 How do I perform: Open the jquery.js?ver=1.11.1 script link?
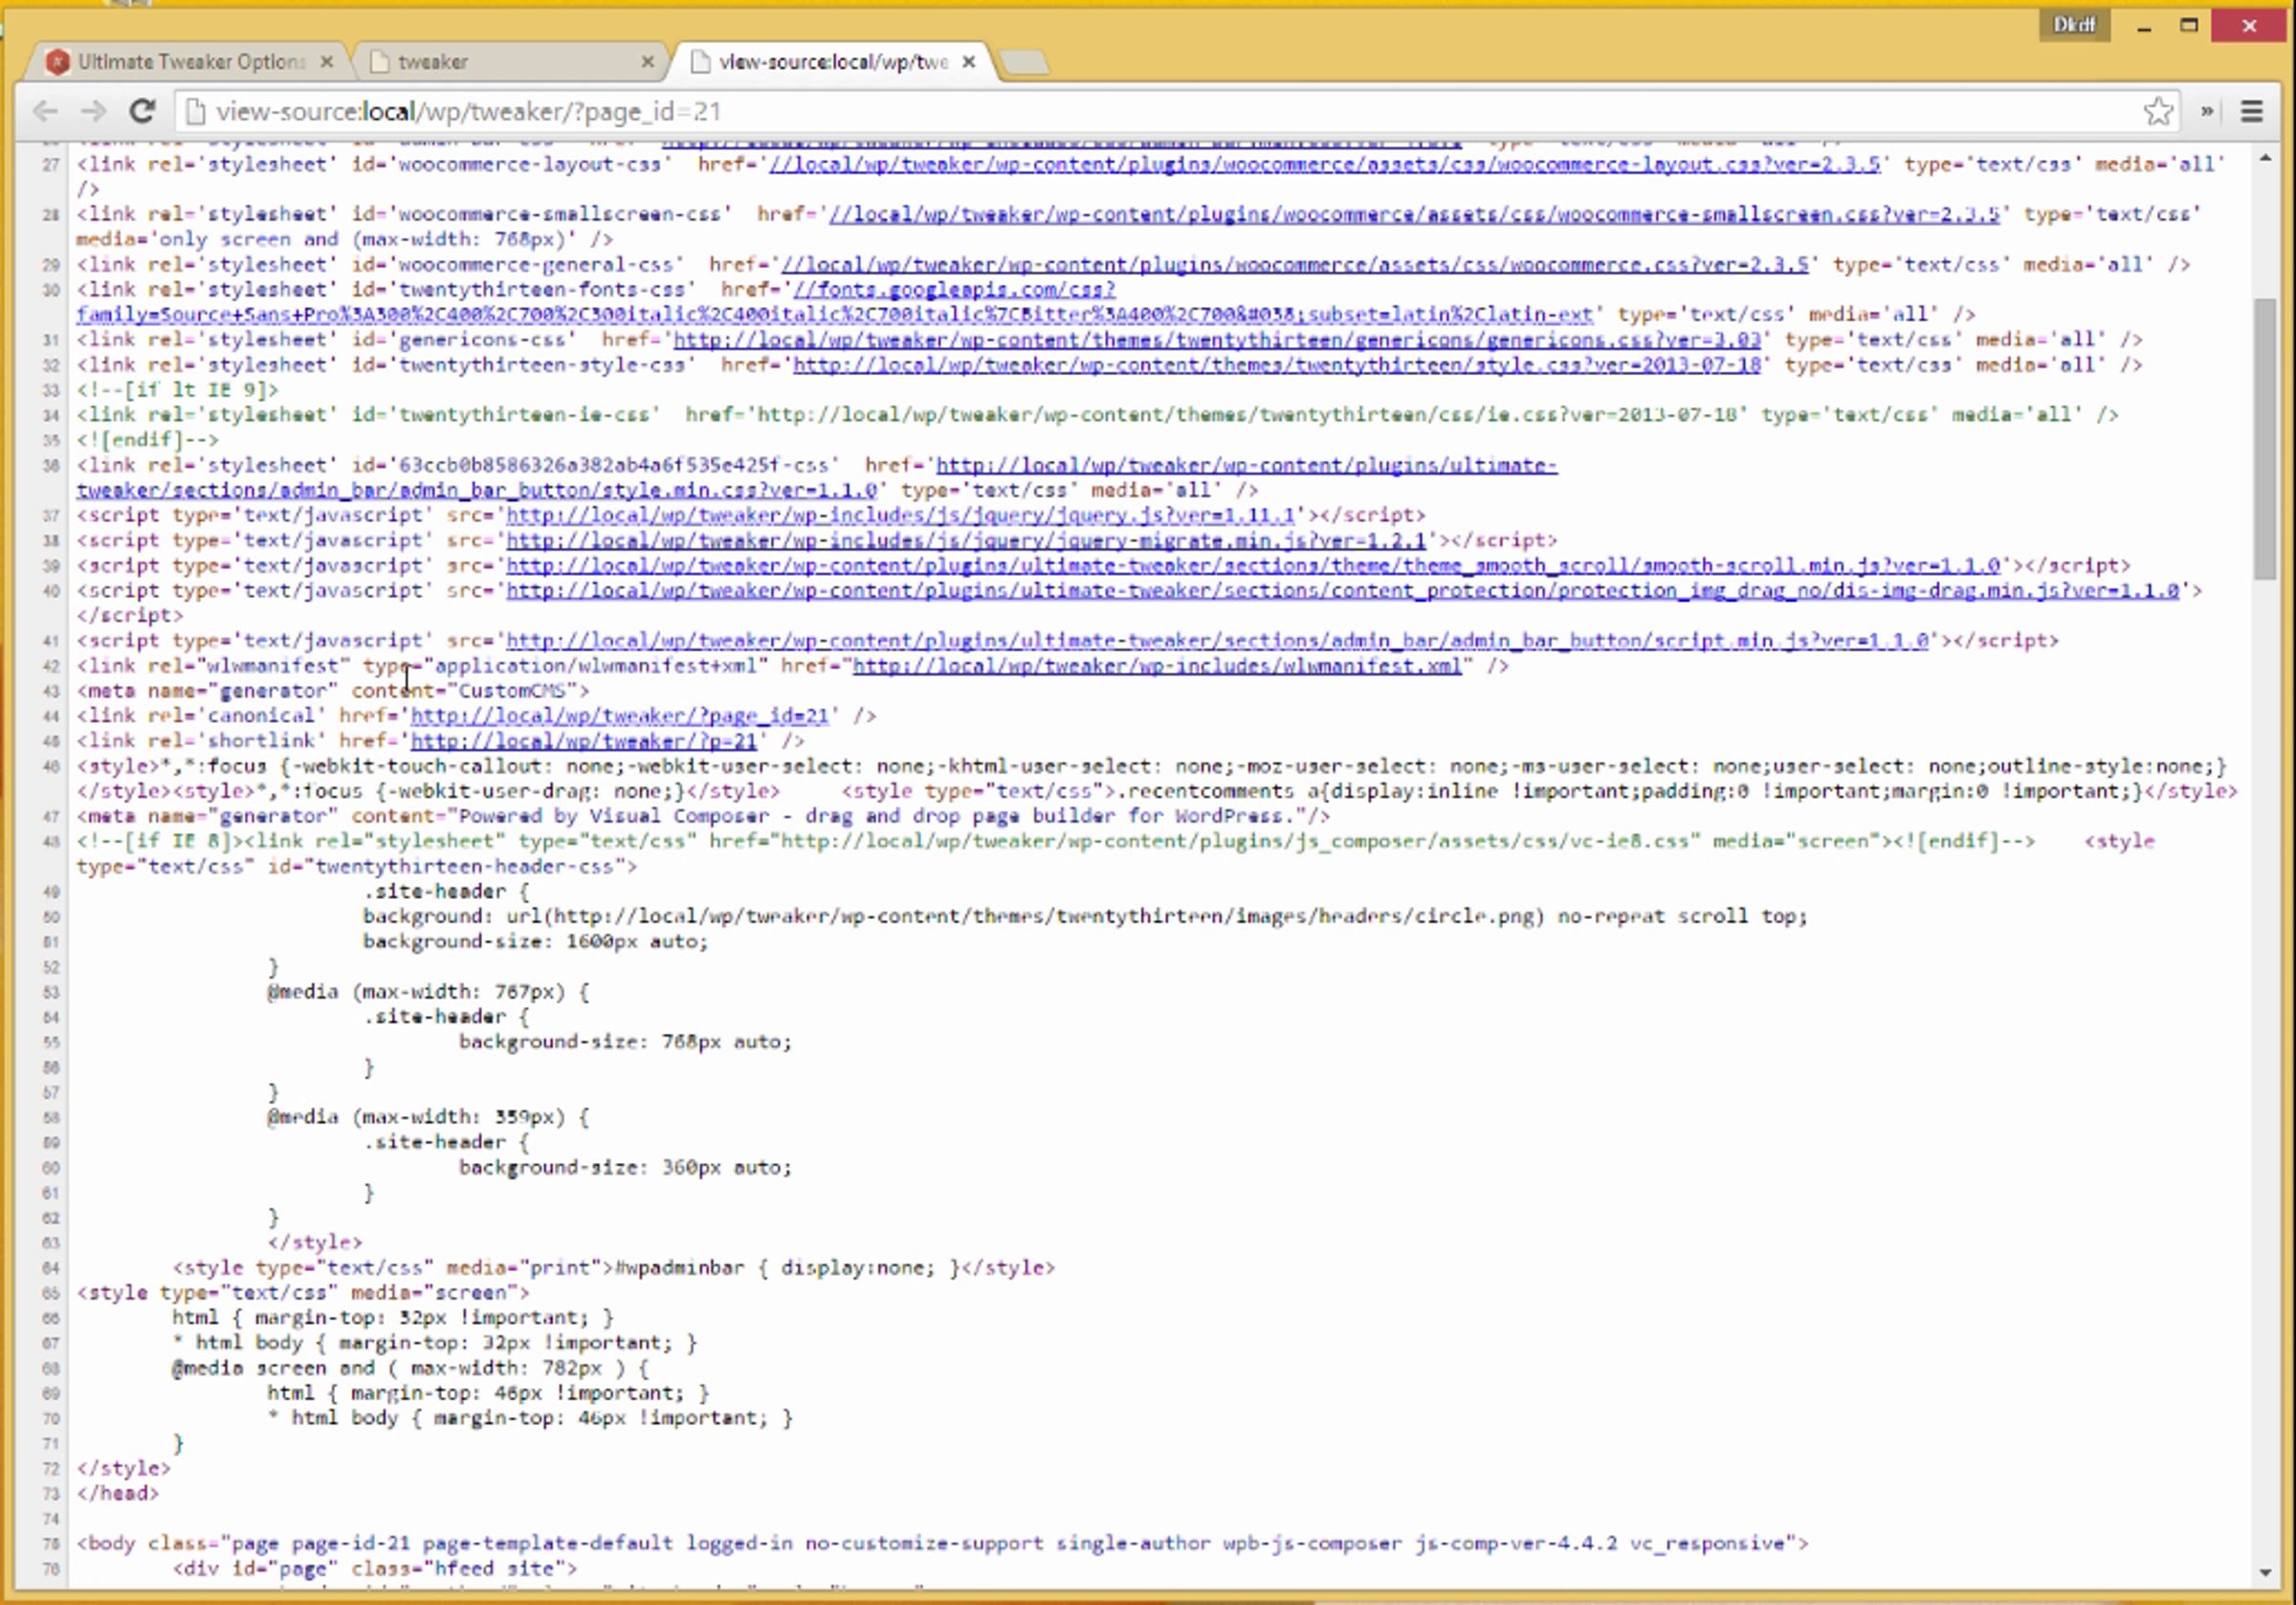pyautogui.click(x=900, y=515)
